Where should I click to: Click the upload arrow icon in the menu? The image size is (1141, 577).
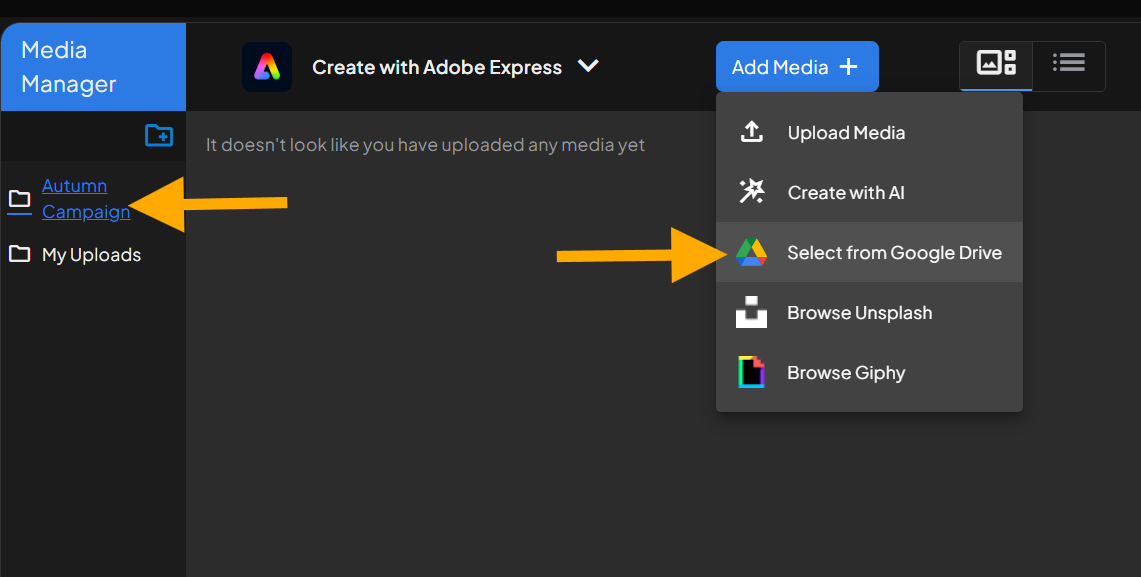751,132
